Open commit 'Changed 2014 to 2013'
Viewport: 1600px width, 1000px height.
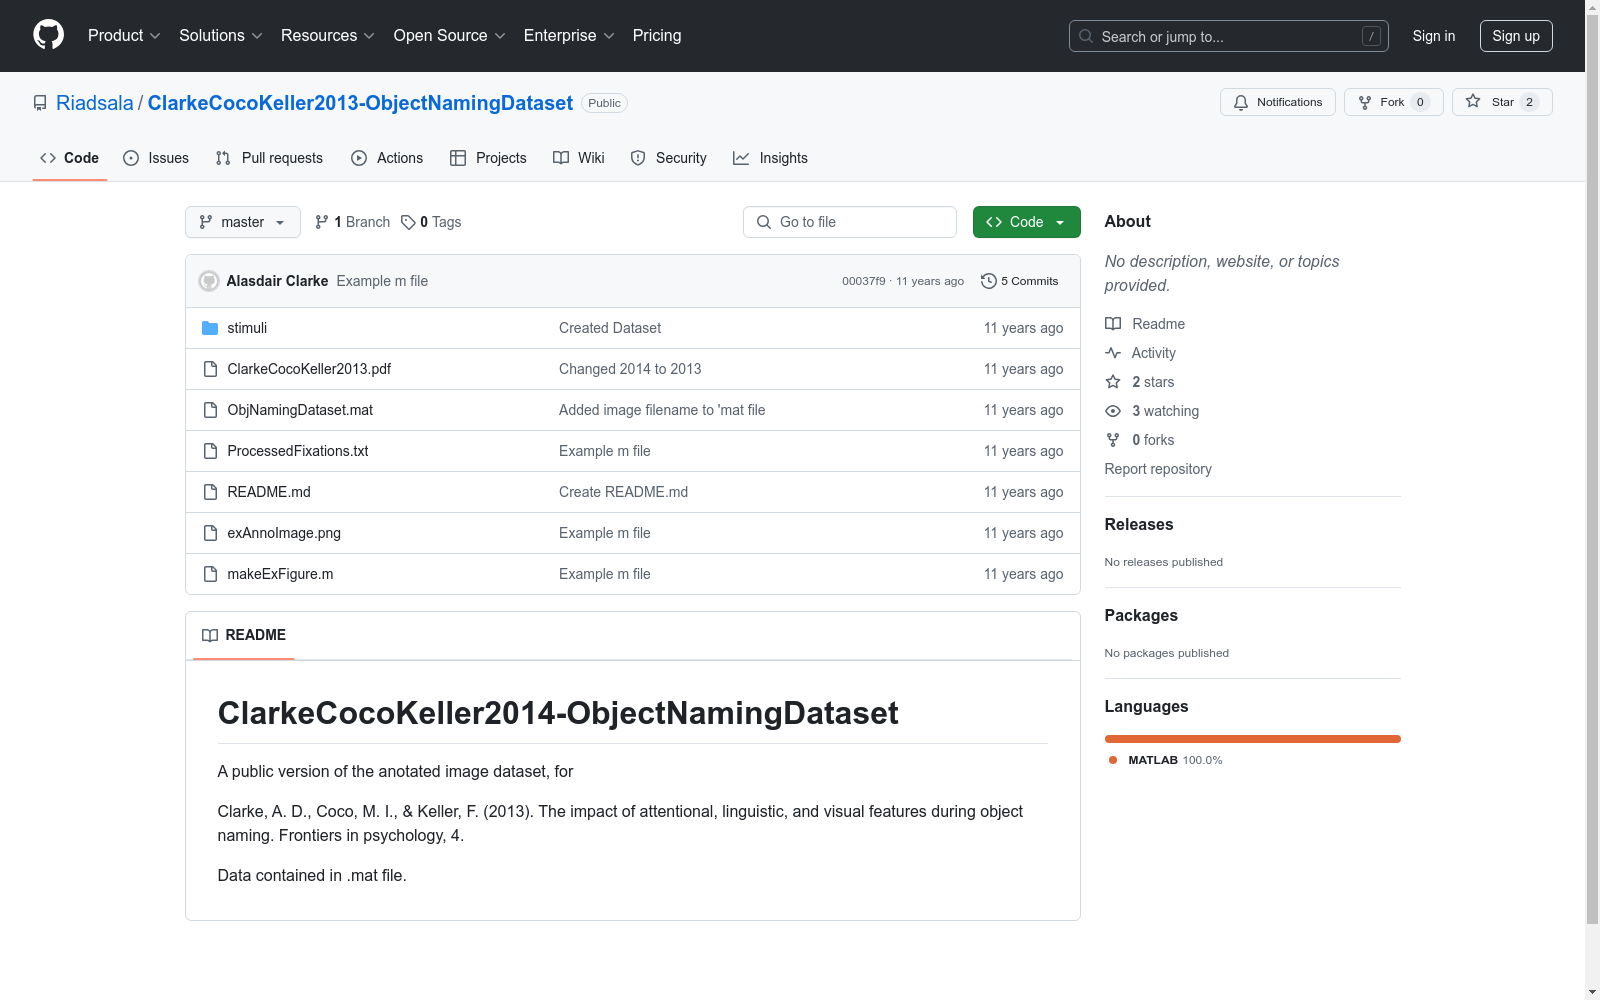pyautogui.click(x=630, y=369)
